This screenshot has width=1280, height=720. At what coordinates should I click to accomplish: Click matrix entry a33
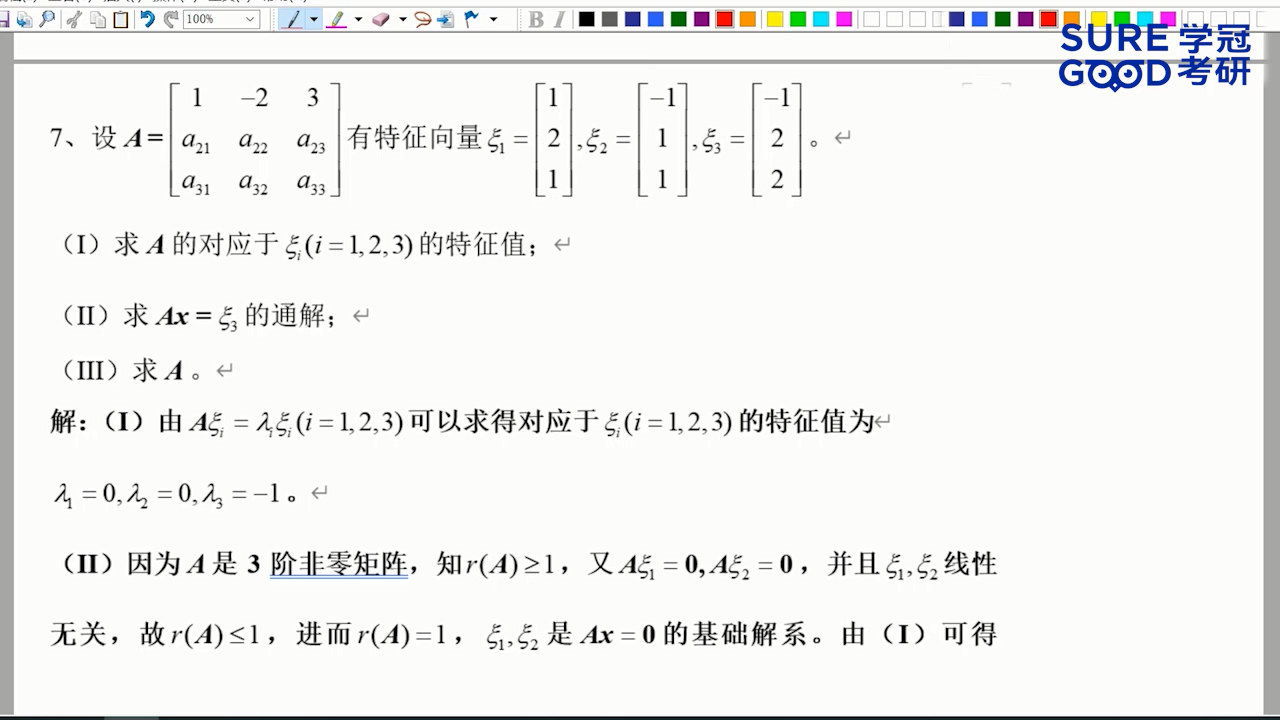click(x=311, y=183)
